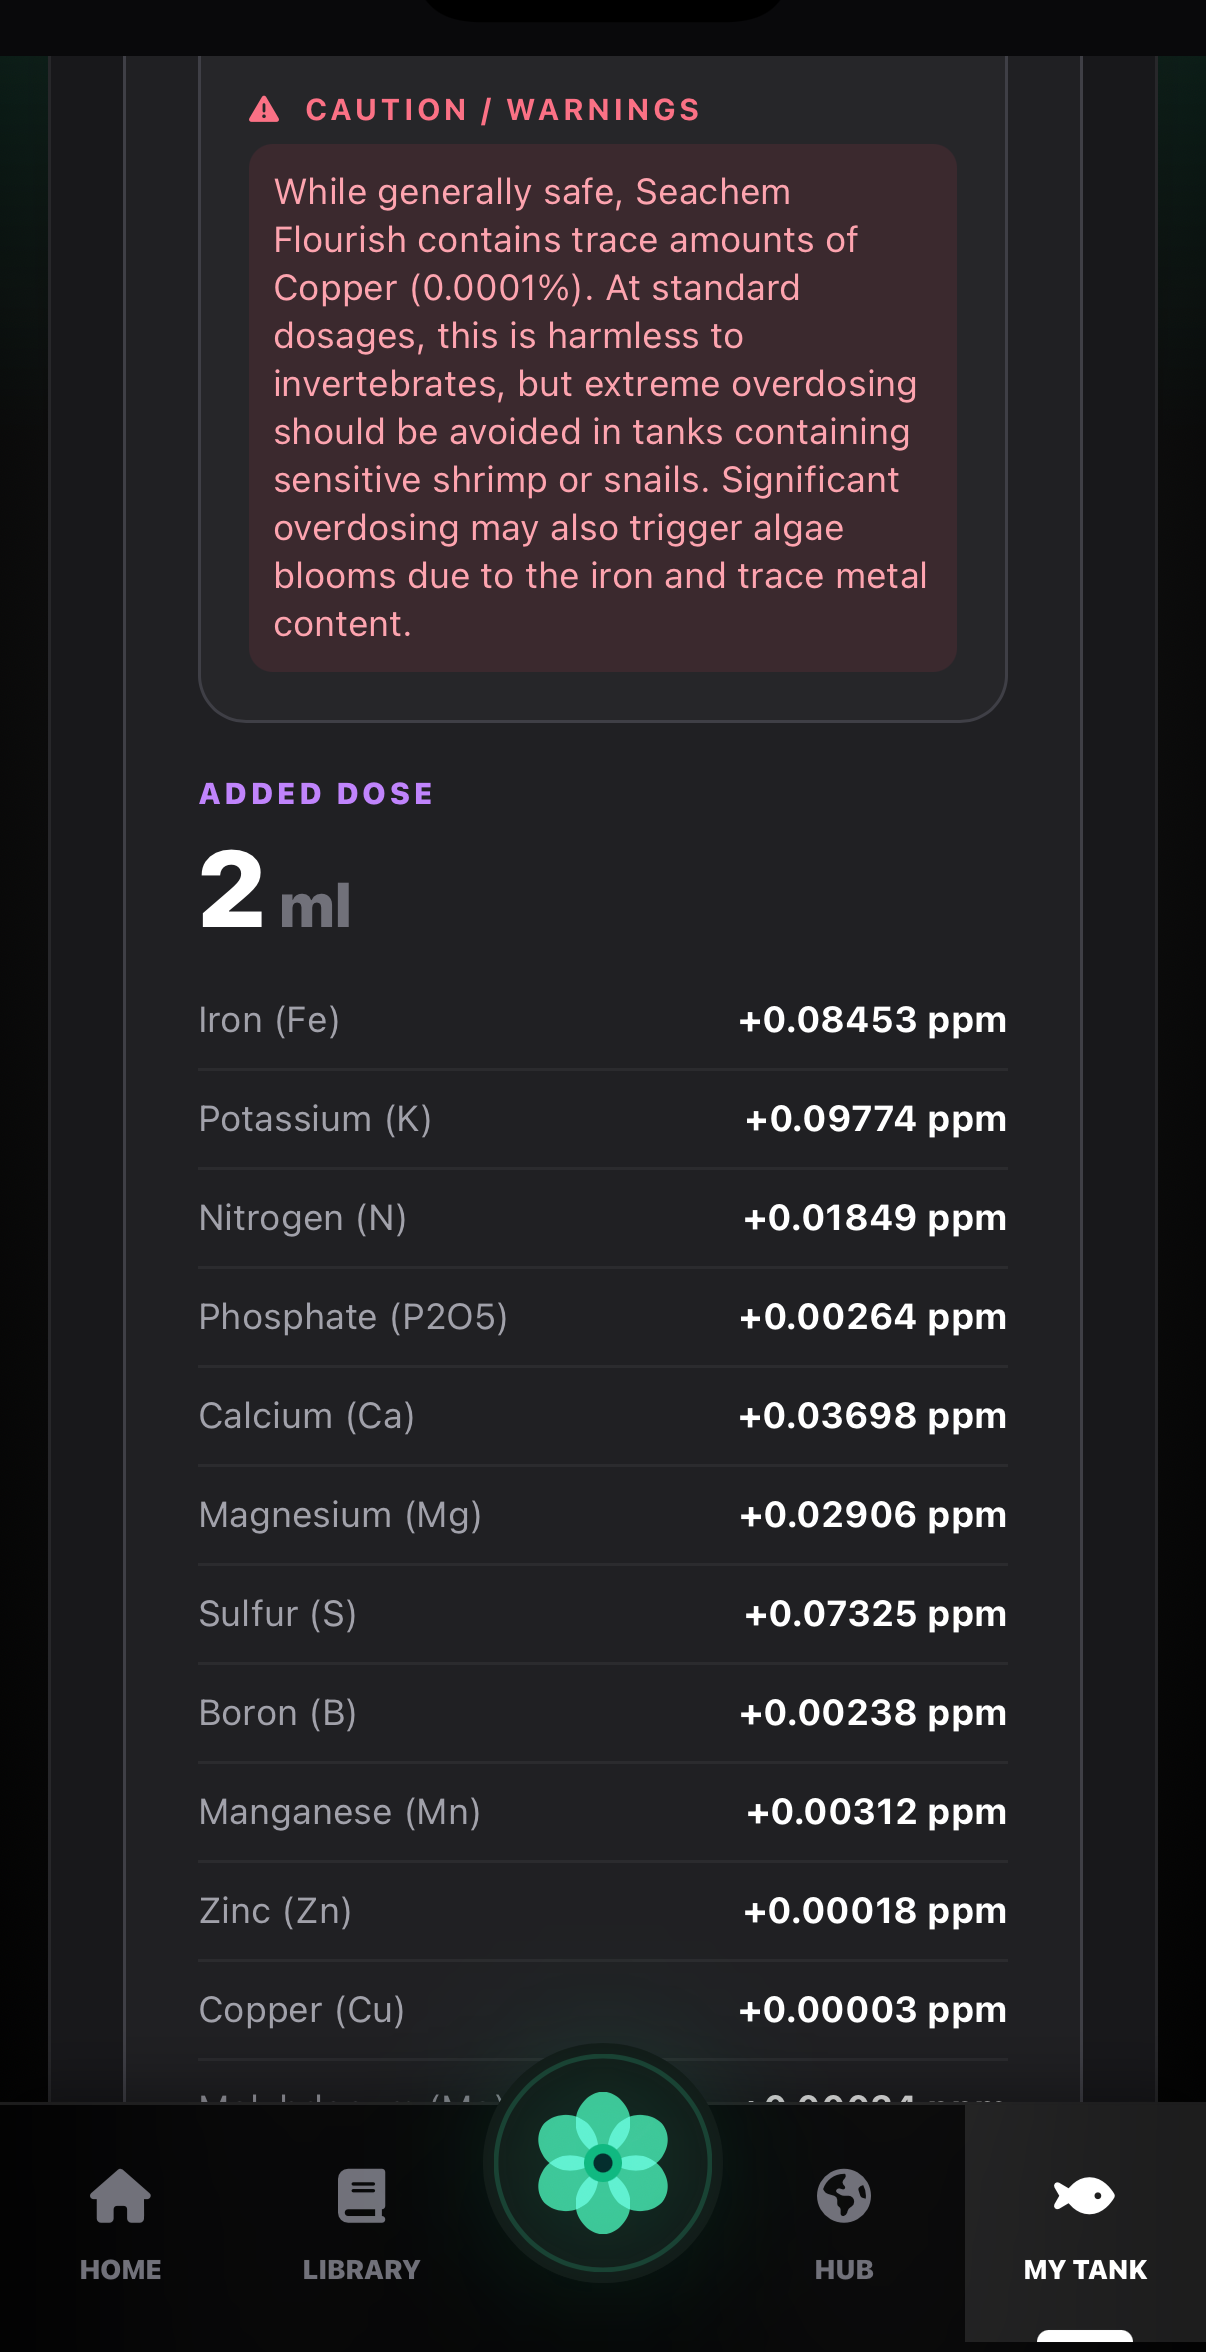Tap the 2 ml added dose value

(275, 892)
